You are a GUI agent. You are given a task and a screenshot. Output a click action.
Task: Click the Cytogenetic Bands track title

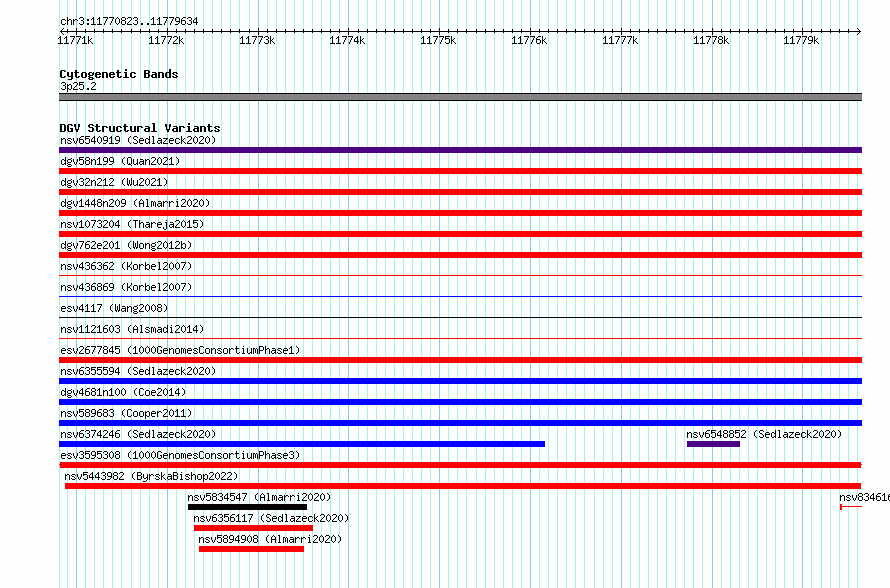point(119,74)
